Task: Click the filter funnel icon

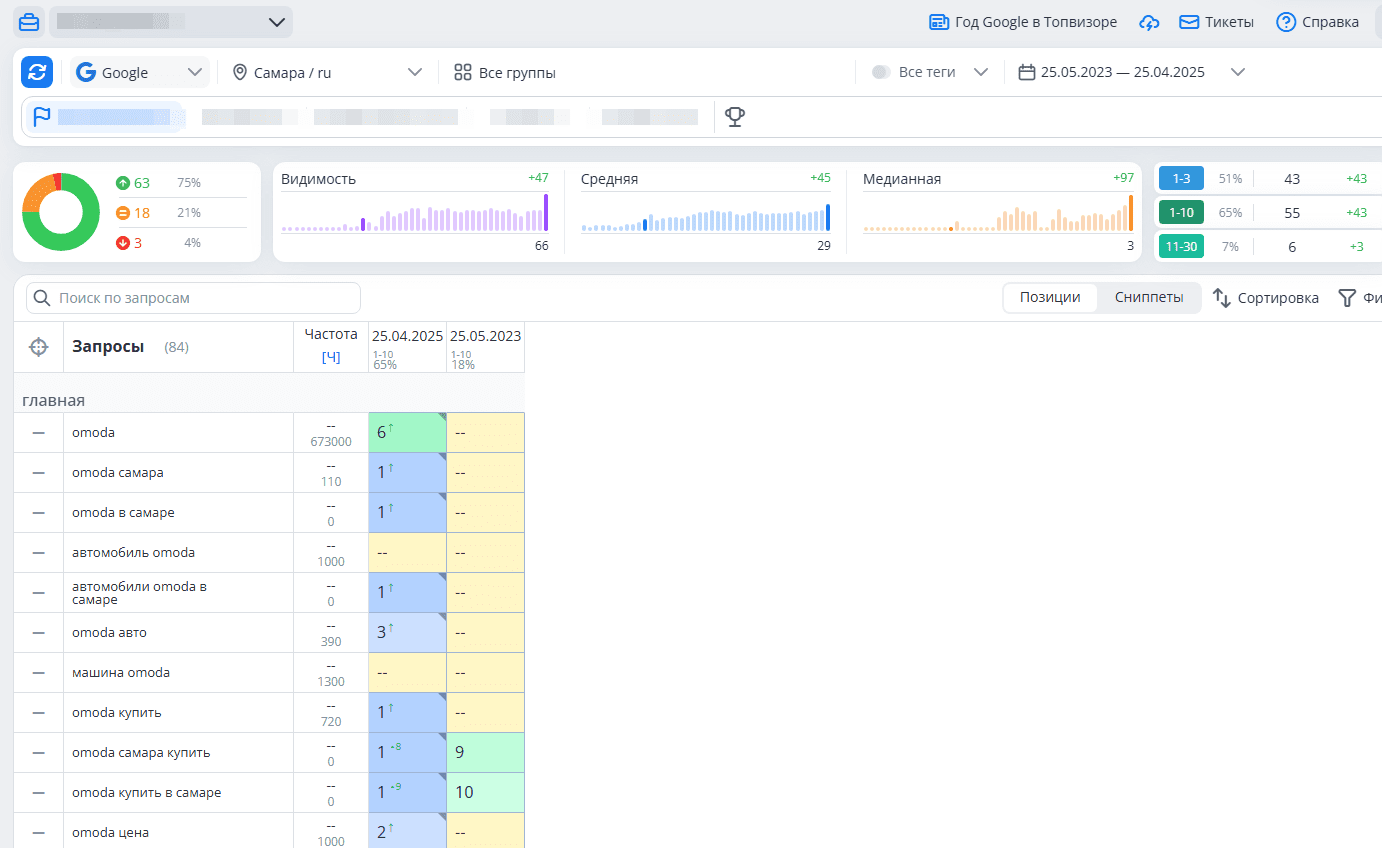Action: [x=1347, y=297]
